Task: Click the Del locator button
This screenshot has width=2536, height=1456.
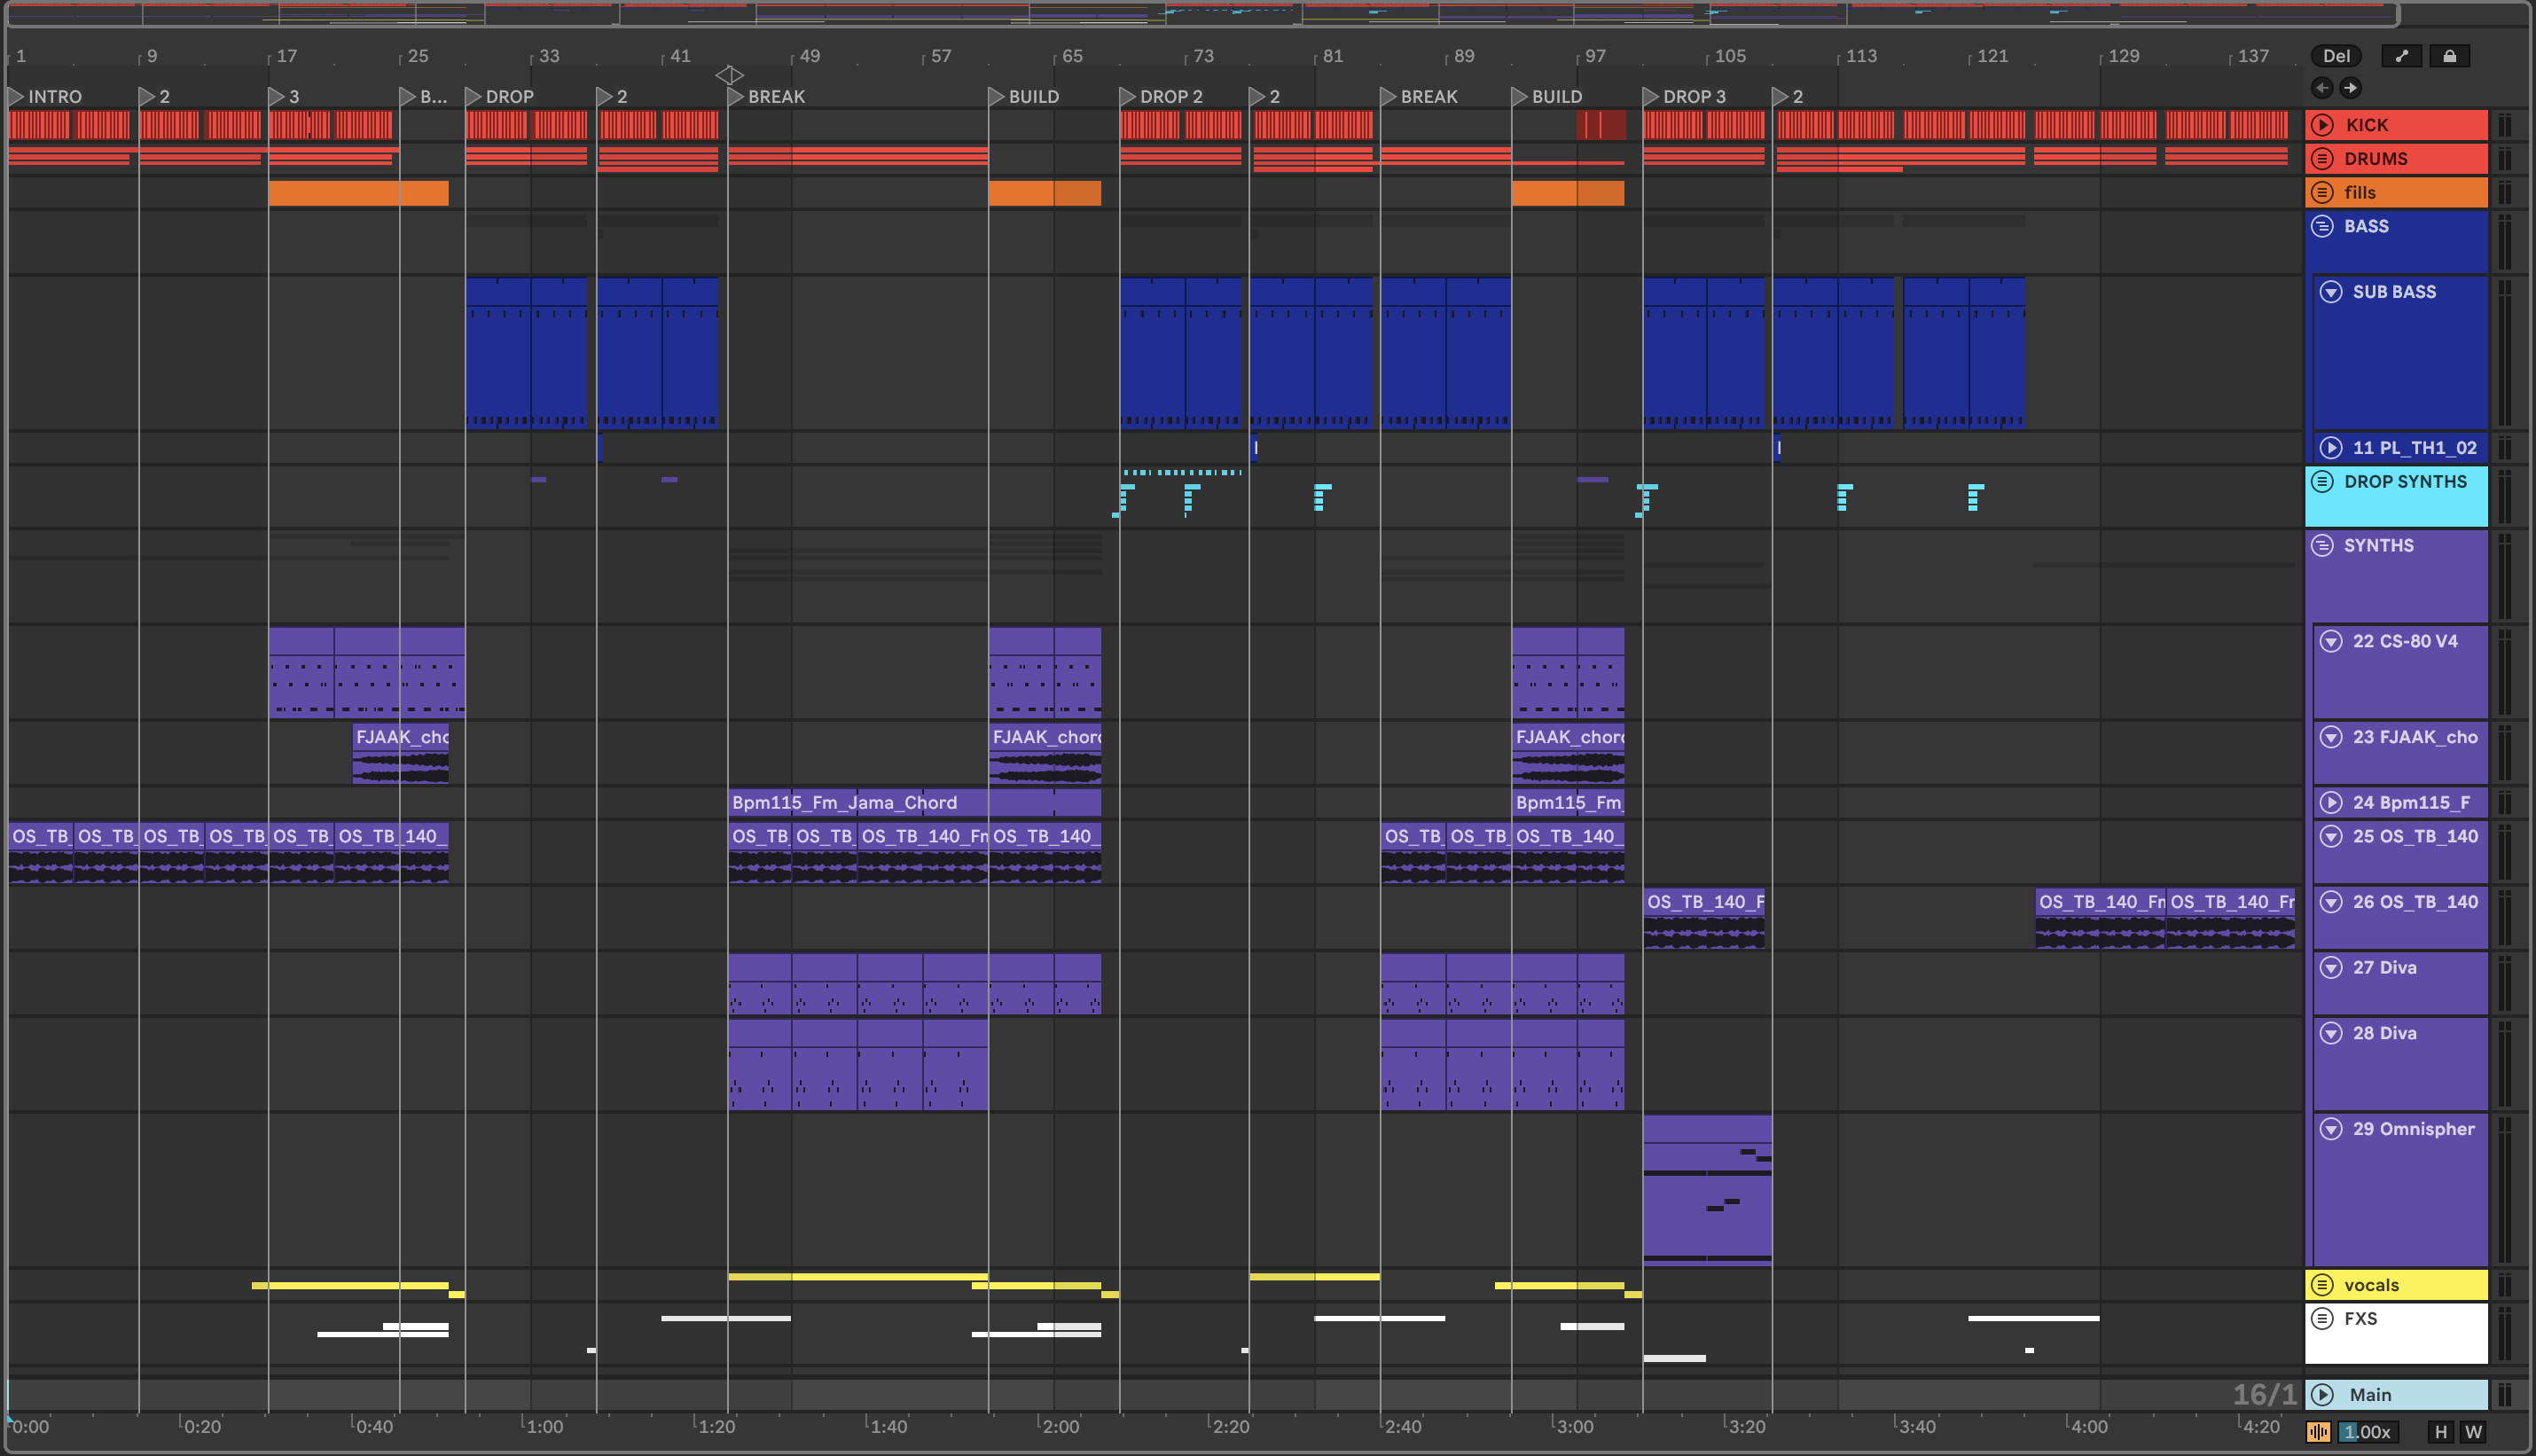Action: point(2335,56)
